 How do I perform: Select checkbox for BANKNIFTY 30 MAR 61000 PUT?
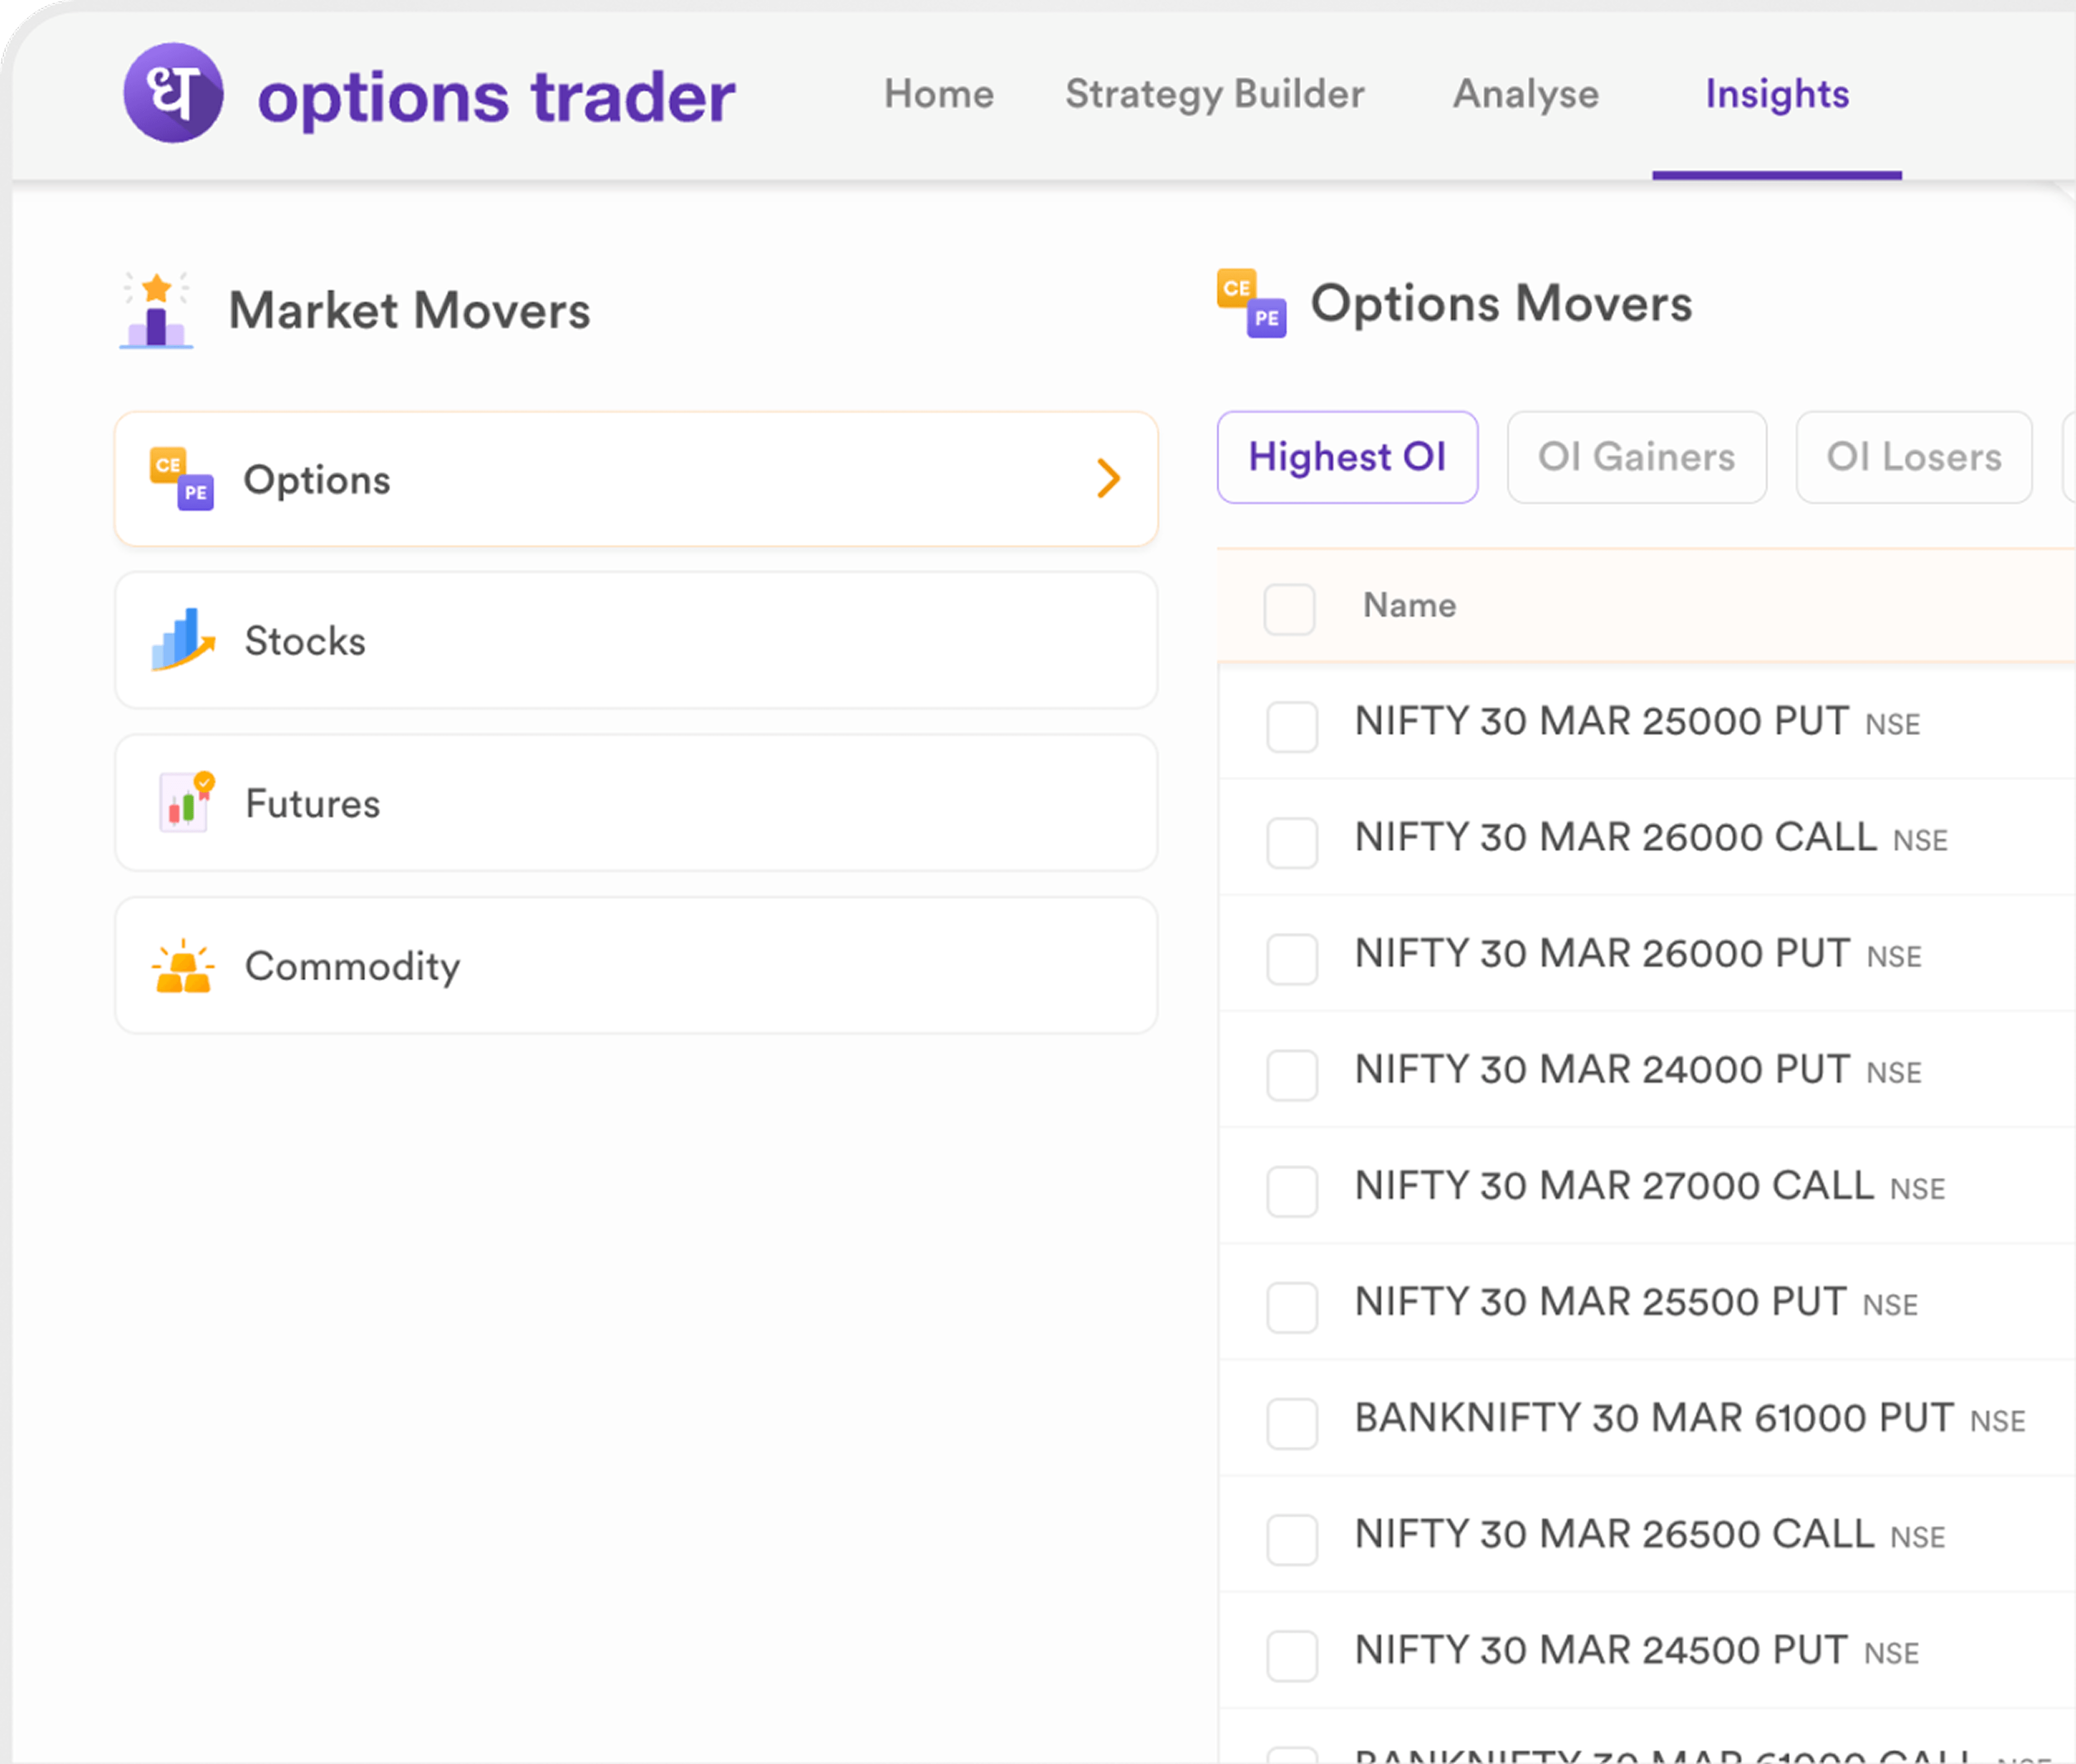[1291, 1422]
